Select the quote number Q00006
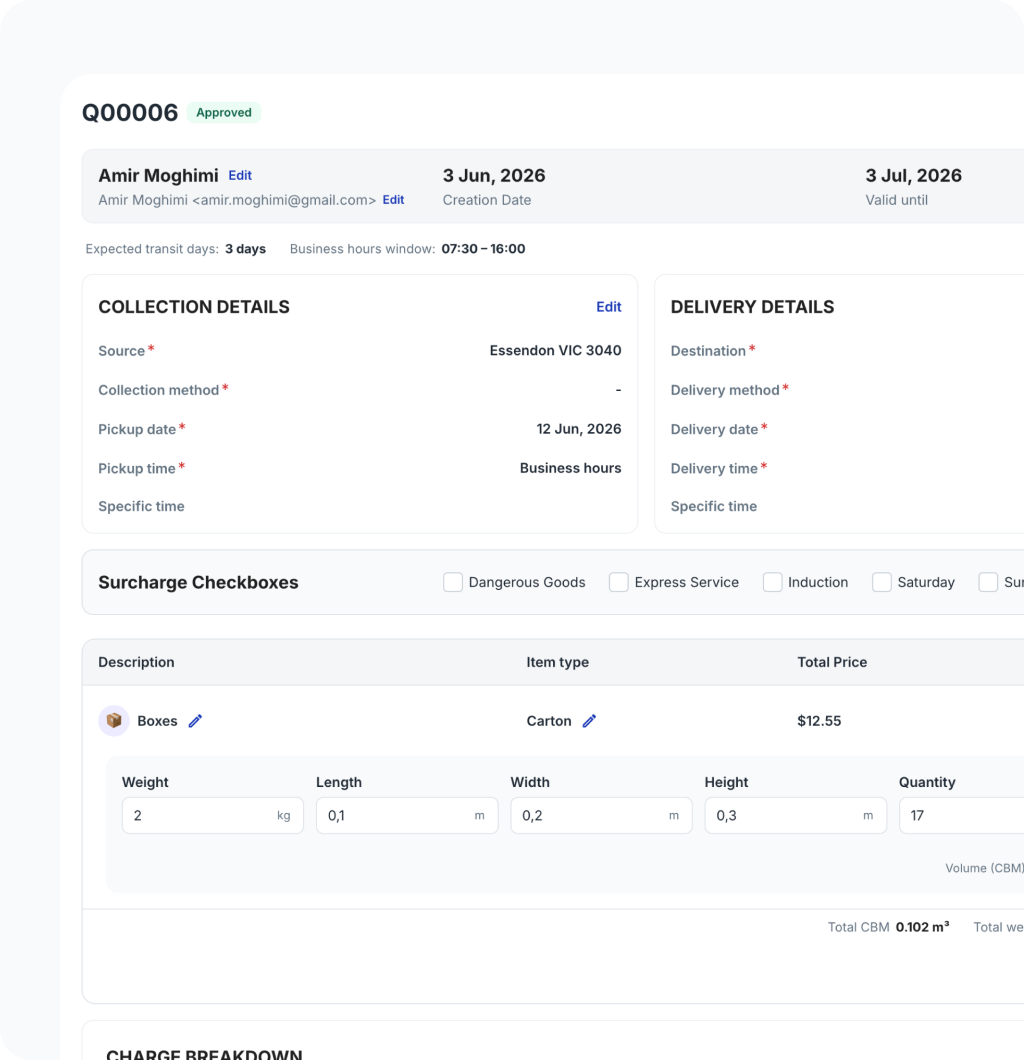This screenshot has width=1024, height=1060. click(130, 112)
